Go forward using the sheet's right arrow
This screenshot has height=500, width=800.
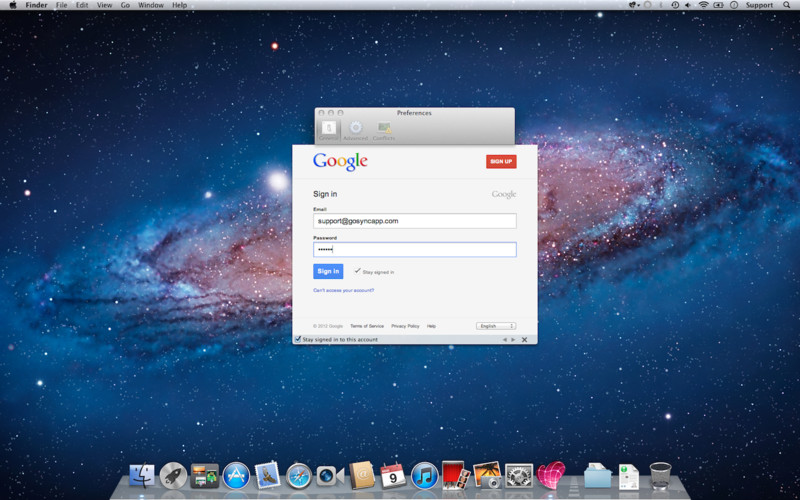point(513,339)
